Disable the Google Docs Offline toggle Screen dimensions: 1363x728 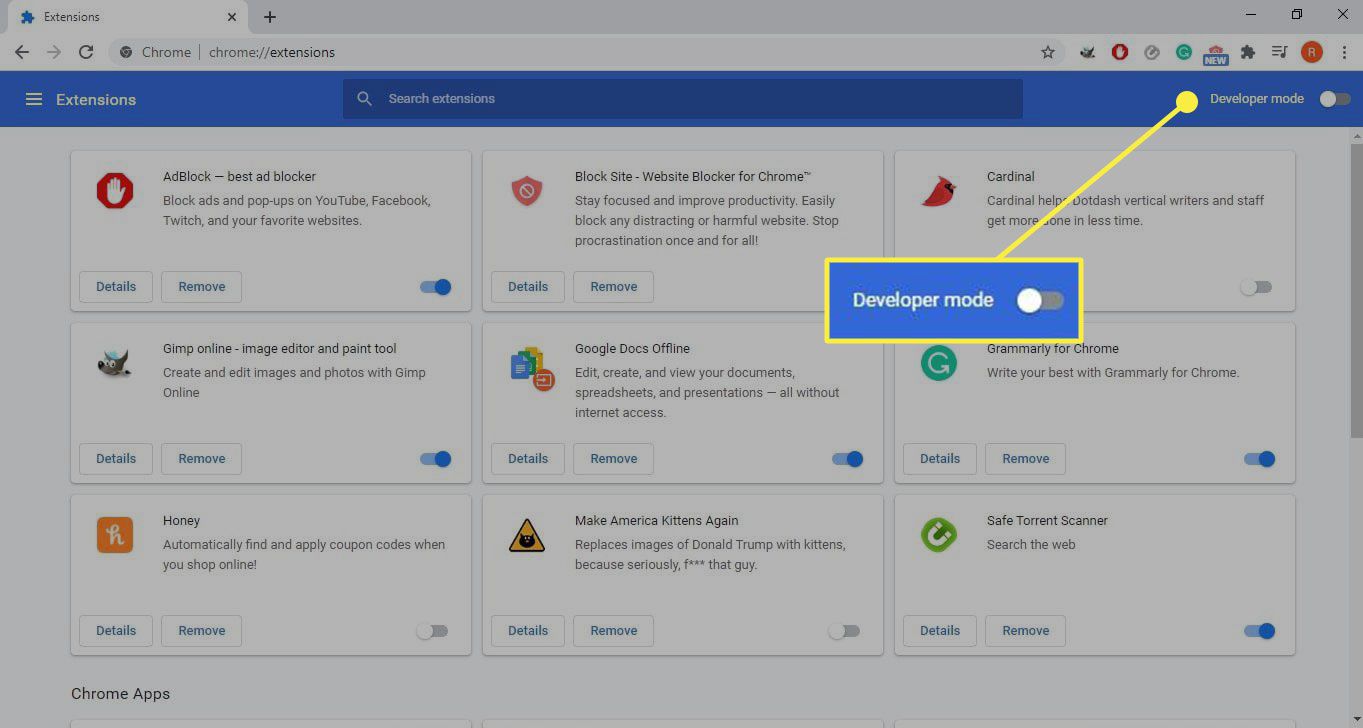[848, 459]
